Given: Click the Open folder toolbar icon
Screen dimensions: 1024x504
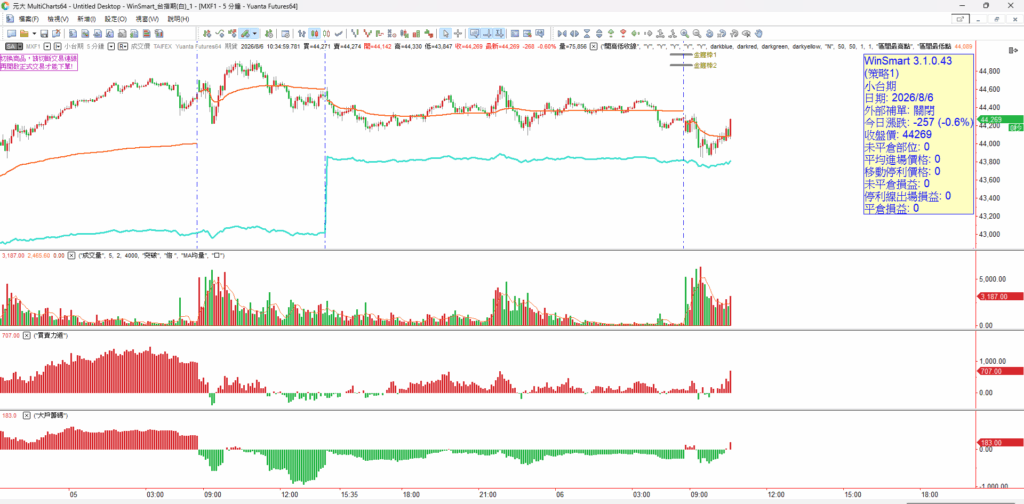Looking at the screenshot, I should click(24, 33).
